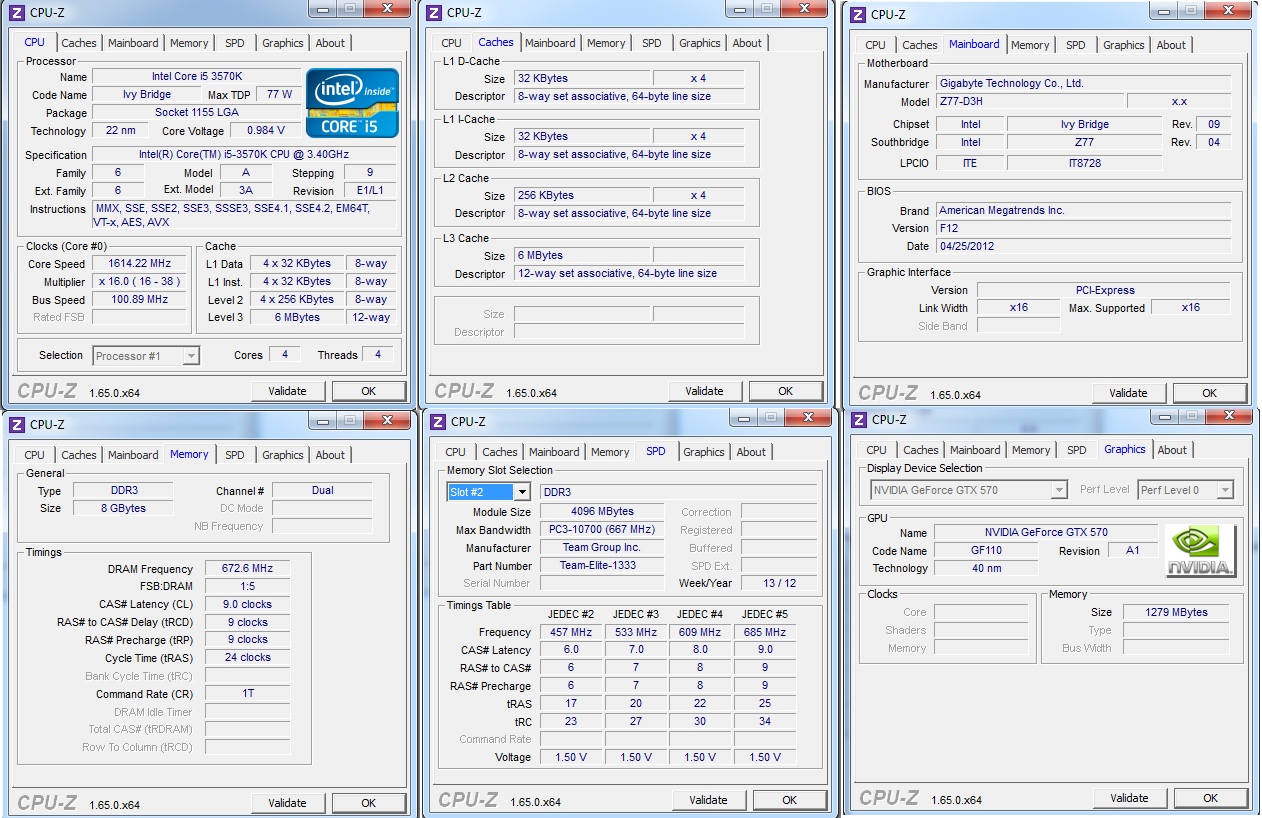Click OK in the cache details window

786,391
